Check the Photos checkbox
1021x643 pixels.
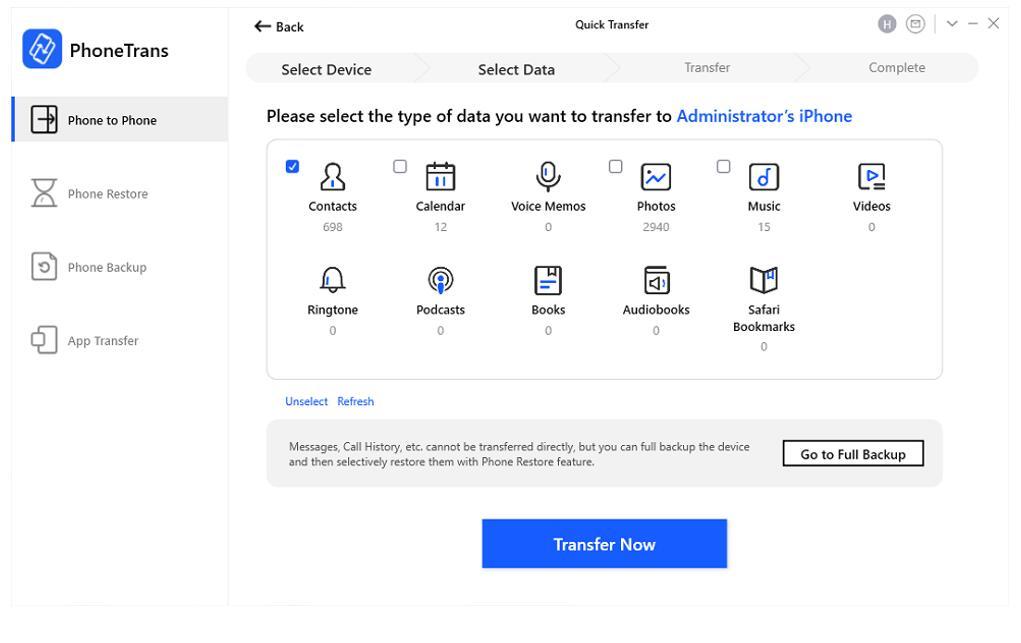point(615,166)
